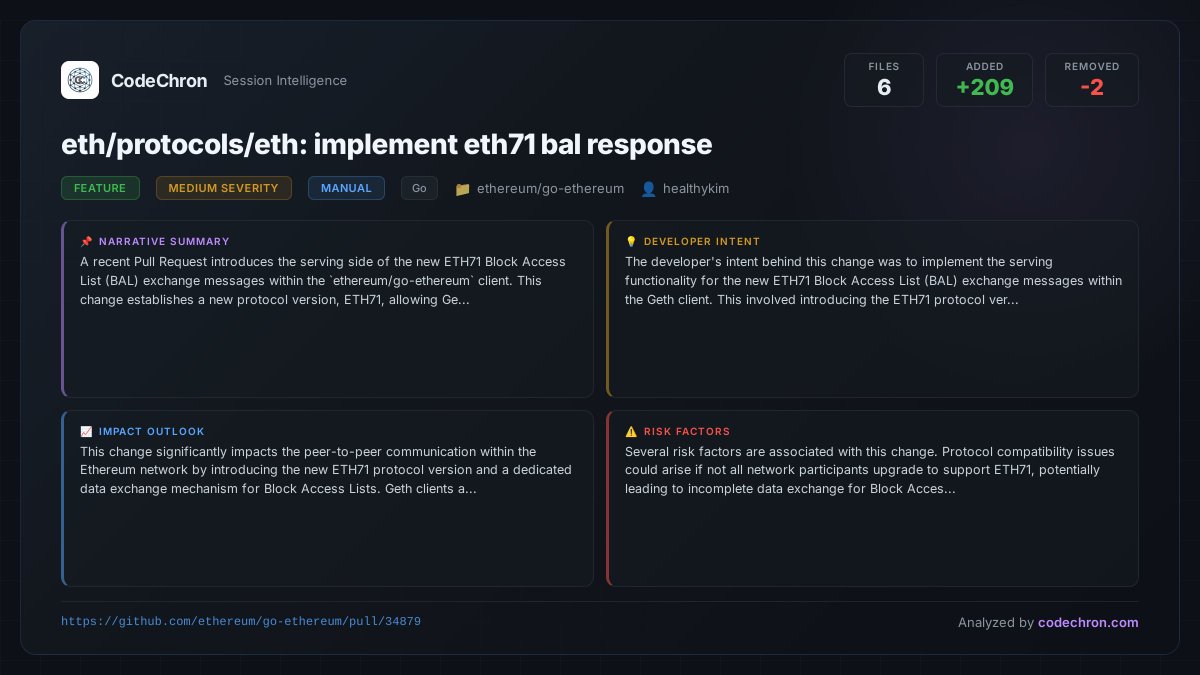The width and height of the screenshot is (1200, 675).
Task: Click the narrative summary paragraph text
Action: pyautogui.click(x=324, y=281)
